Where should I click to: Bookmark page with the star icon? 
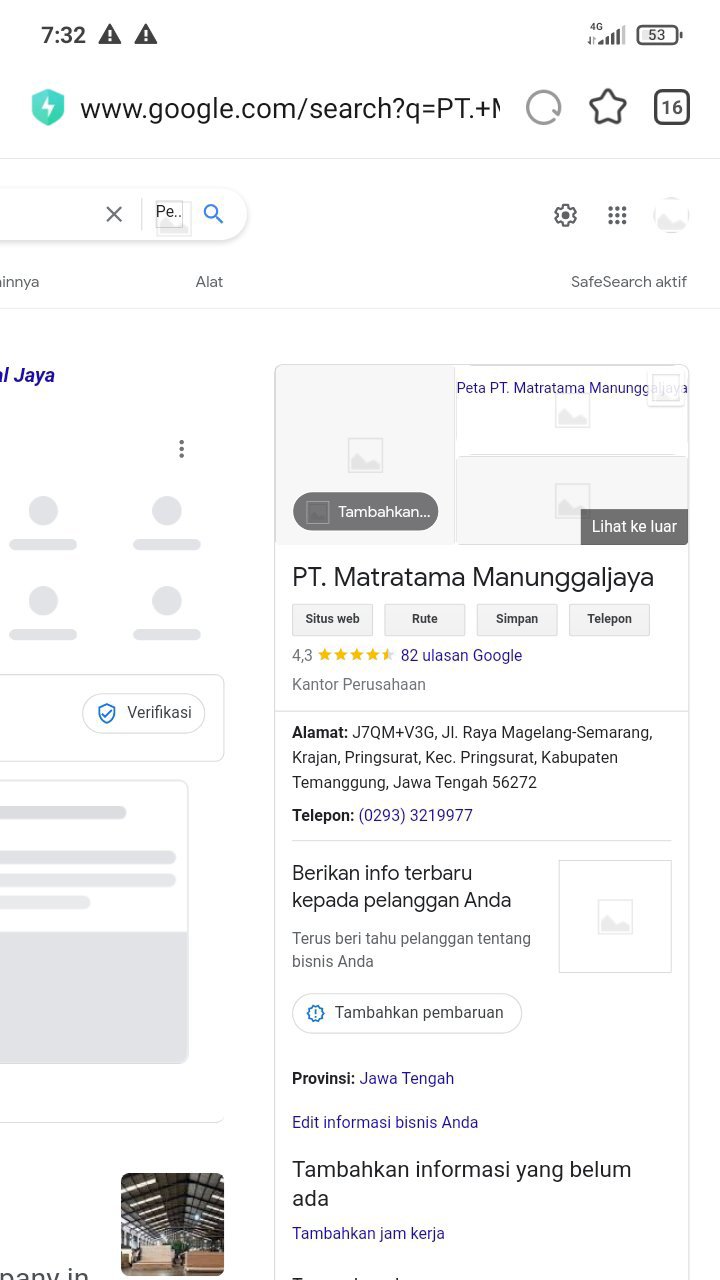pyautogui.click(x=608, y=107)
